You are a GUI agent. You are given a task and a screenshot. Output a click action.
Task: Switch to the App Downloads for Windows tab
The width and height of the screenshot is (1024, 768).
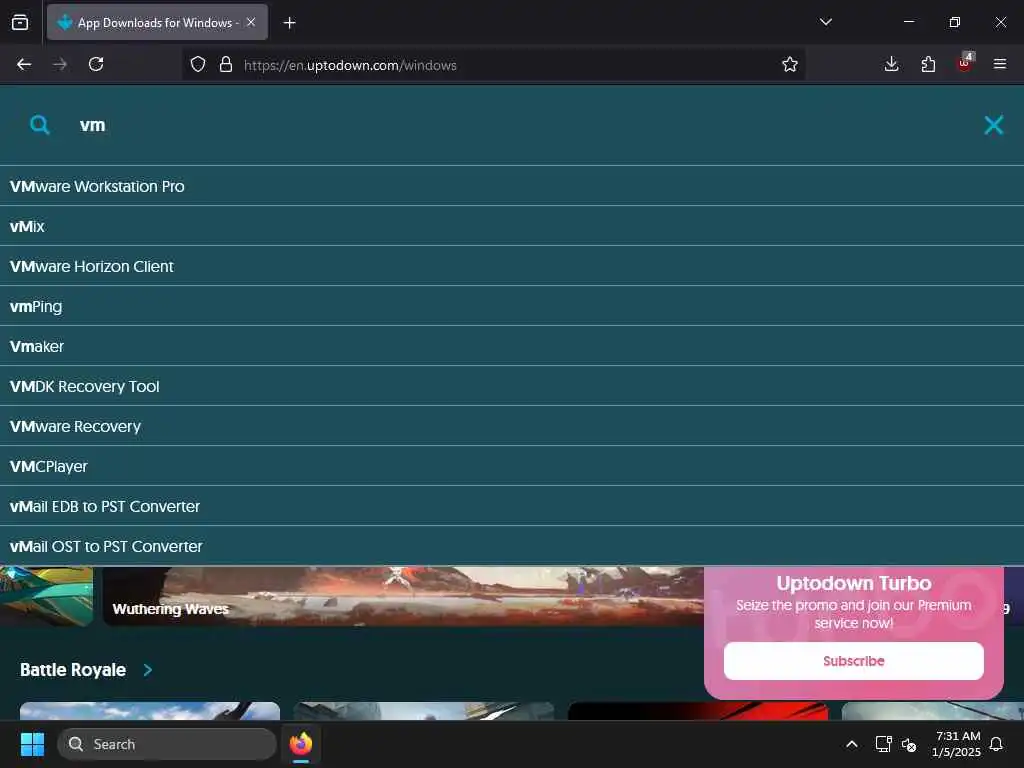[x=157, y=22]
